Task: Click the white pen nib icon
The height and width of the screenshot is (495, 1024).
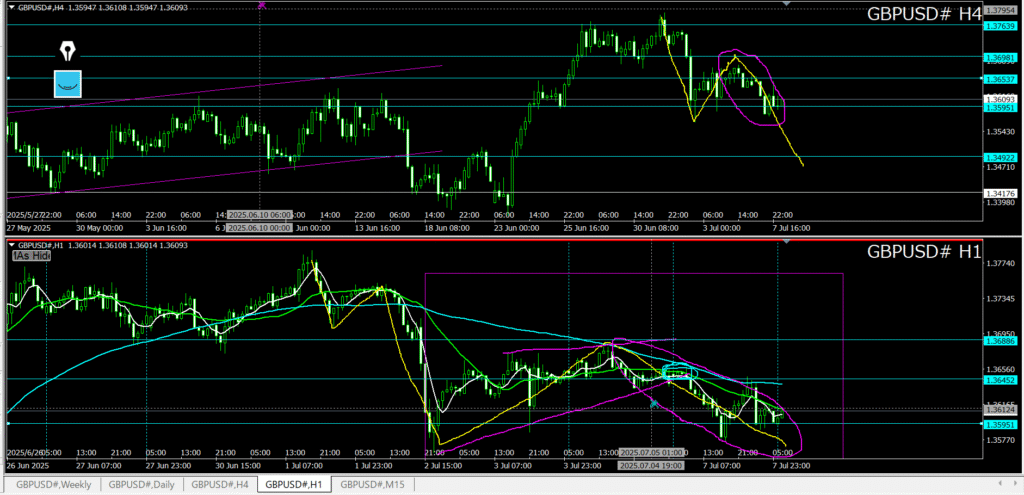Action: [68, 51]
